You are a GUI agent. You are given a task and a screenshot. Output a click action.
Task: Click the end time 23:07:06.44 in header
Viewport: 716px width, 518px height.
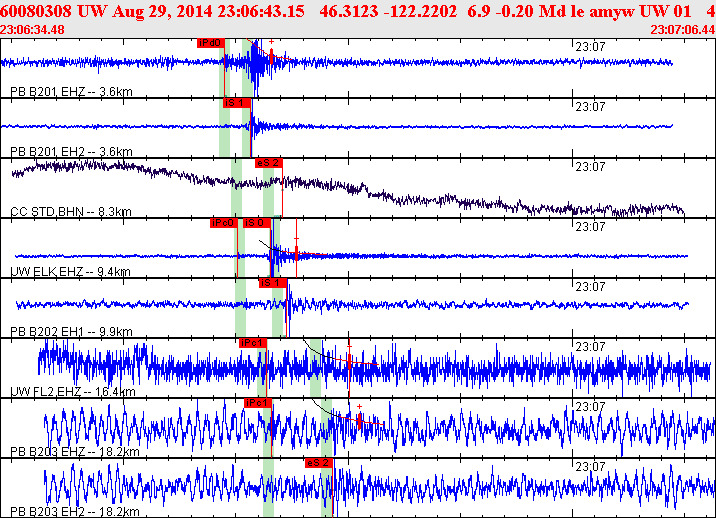pos(683,30)
